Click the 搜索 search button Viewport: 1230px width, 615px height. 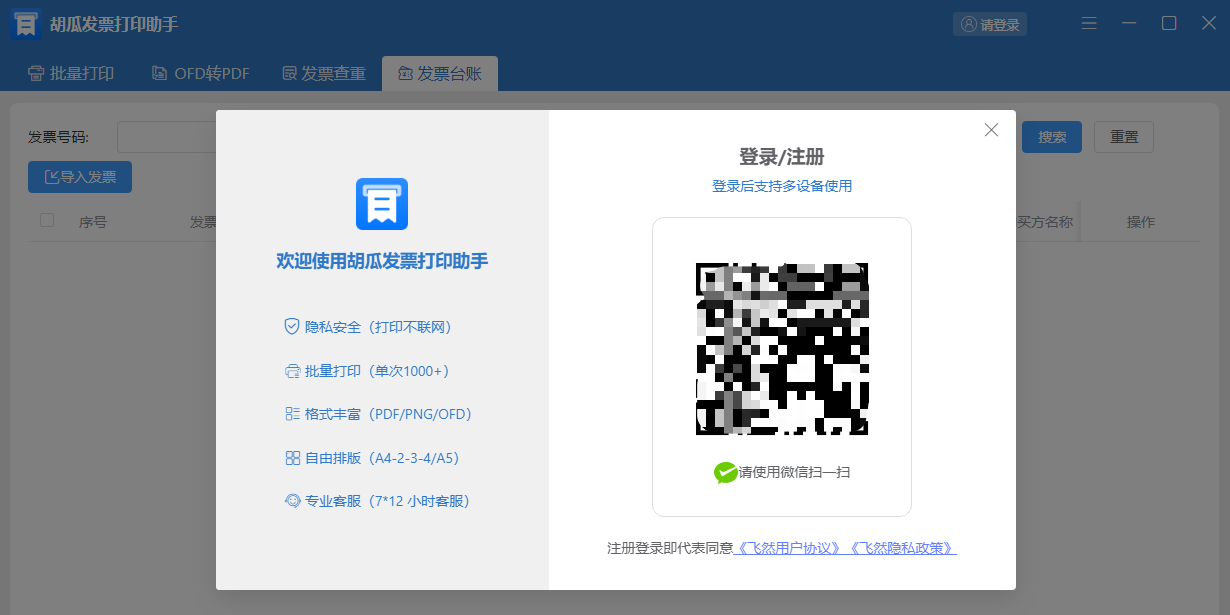[1051, 137]
